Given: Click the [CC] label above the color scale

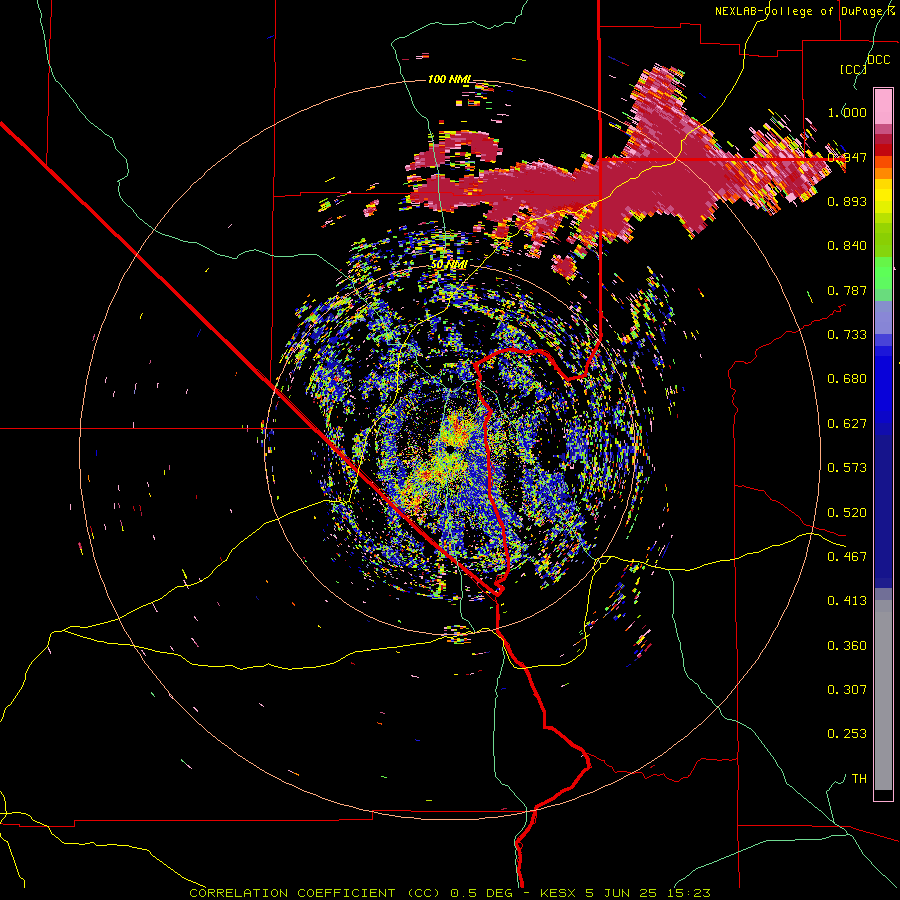Looking at the screenshot, I should [x=853, y=69].
